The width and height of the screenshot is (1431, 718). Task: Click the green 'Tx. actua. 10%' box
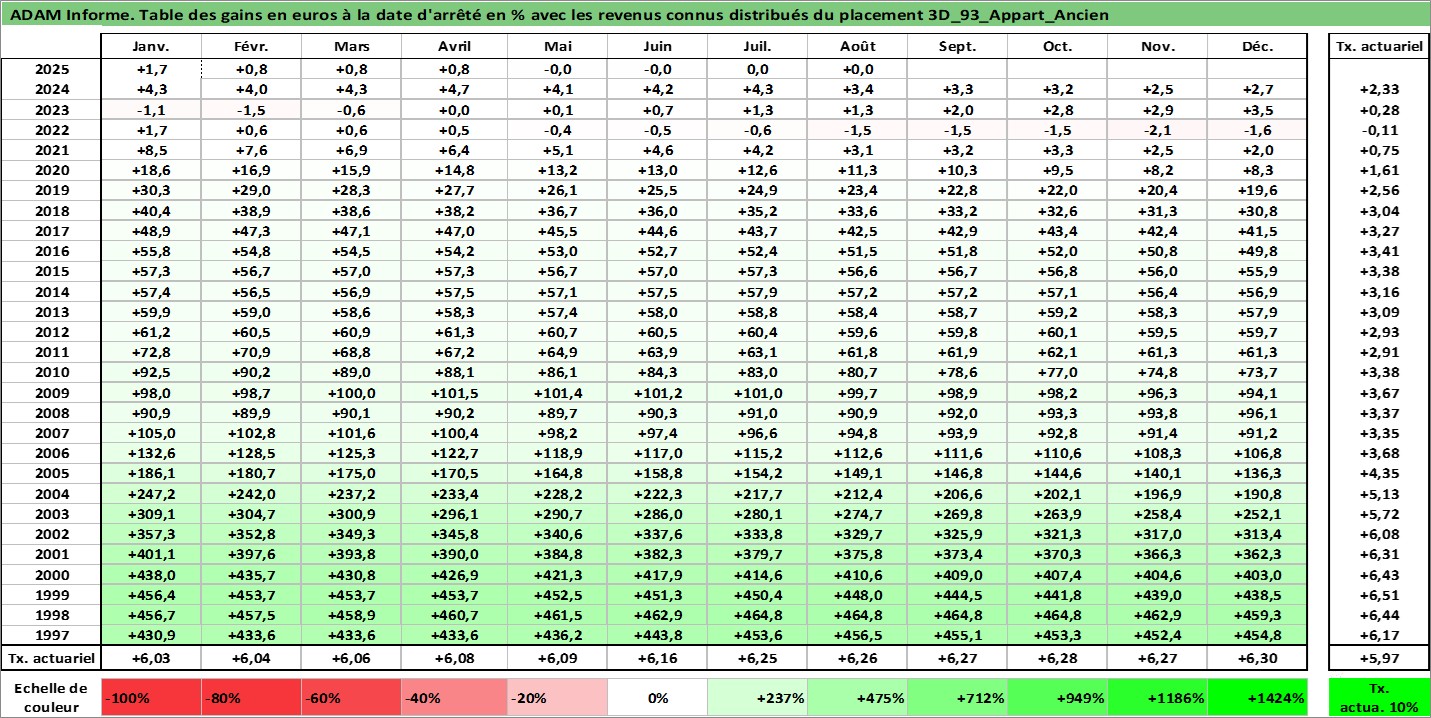click(x=1379, y=698)
